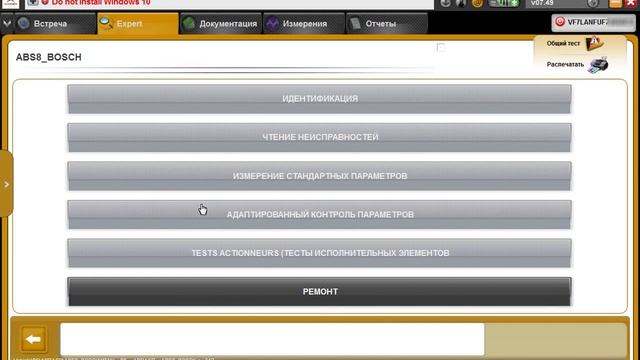Minimize the application with orange button

pyautogui.click(x=616, y=4)
